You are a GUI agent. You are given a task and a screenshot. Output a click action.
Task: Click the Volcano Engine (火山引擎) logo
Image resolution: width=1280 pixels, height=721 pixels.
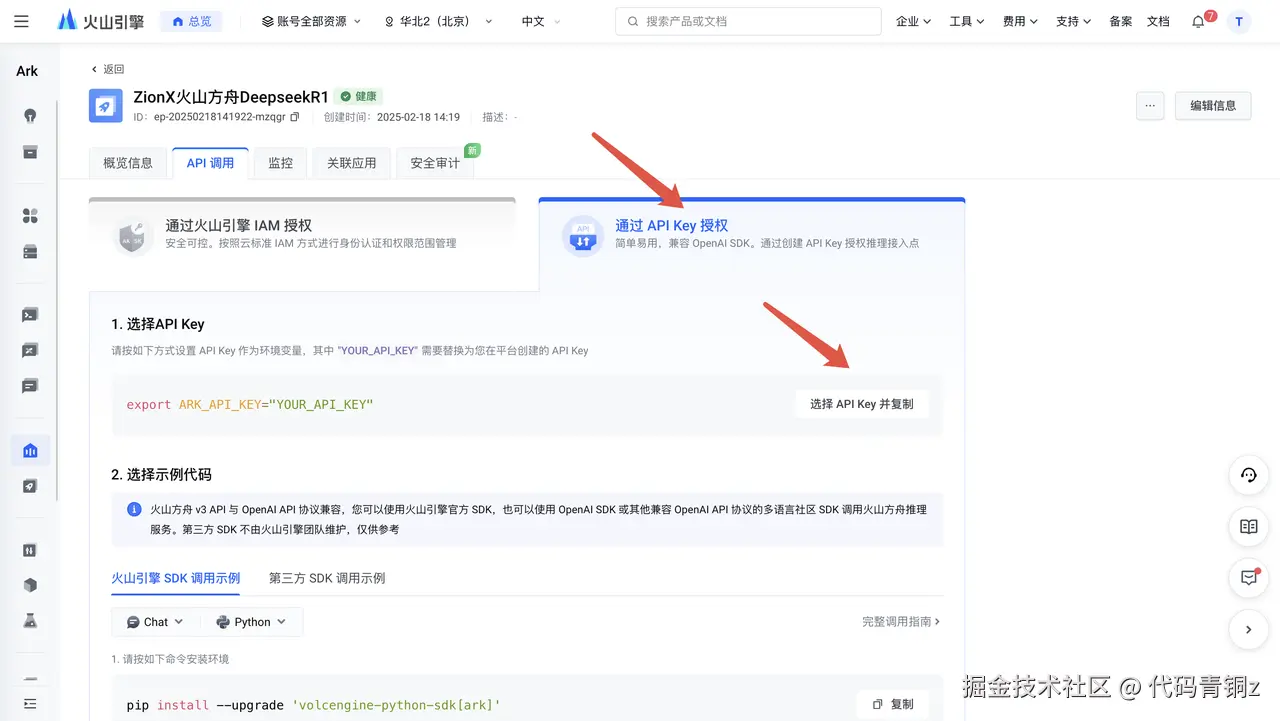101,21
